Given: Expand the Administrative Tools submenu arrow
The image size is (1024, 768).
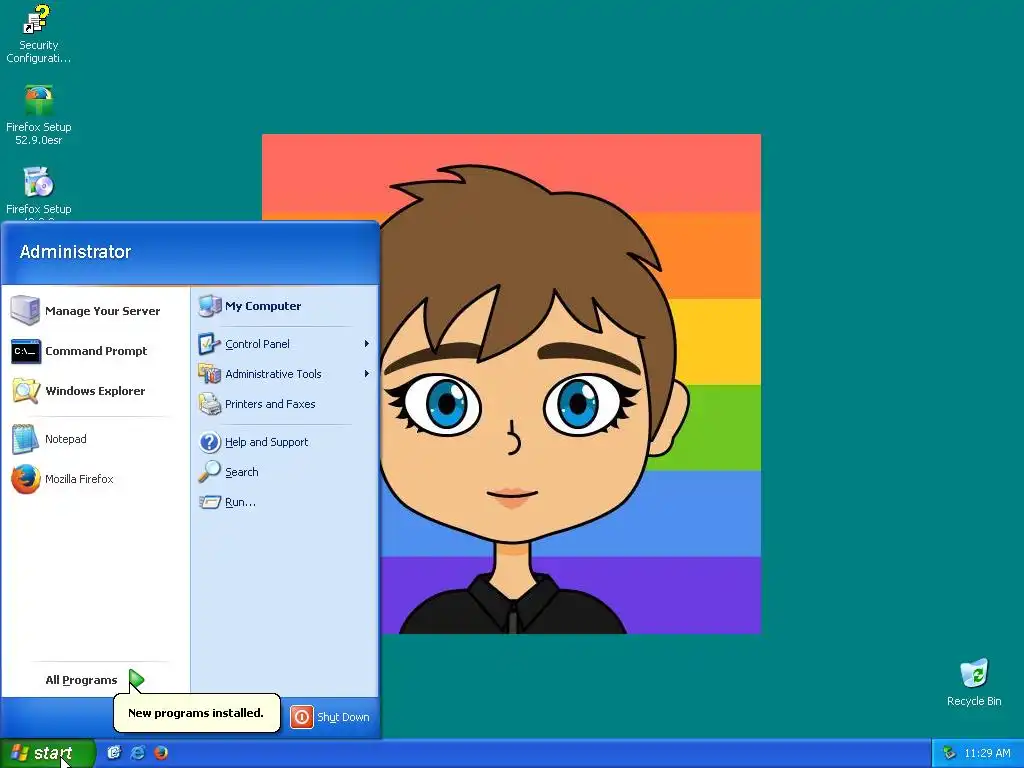Looking at the screenshot, I should click(367, 374).
